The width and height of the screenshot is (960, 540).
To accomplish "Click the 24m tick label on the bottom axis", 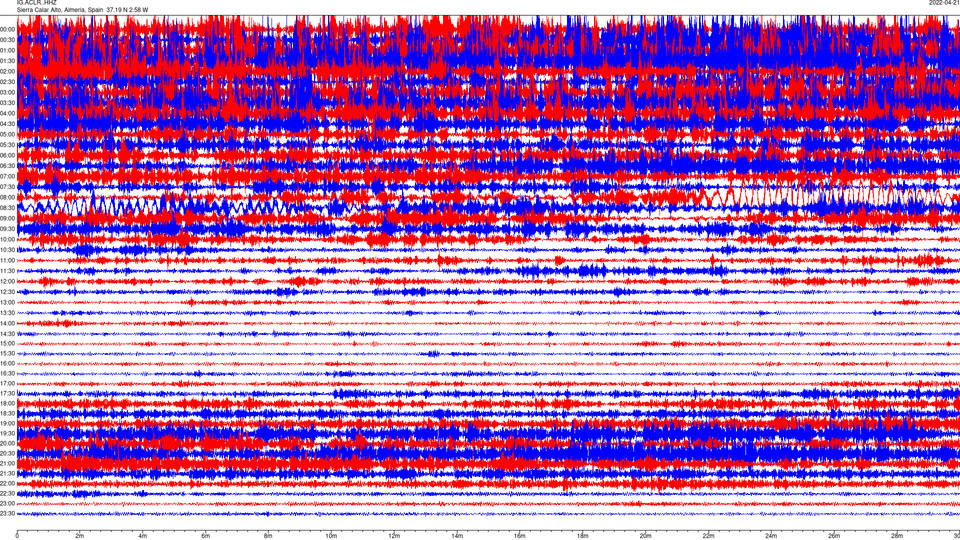I will [x=771, y=535].
